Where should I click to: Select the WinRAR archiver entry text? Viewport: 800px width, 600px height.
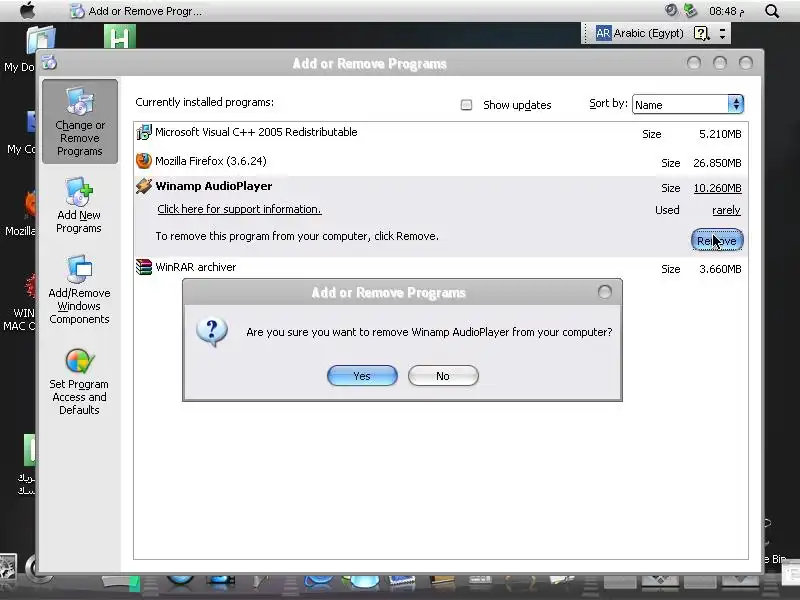(x=196, y=267)
